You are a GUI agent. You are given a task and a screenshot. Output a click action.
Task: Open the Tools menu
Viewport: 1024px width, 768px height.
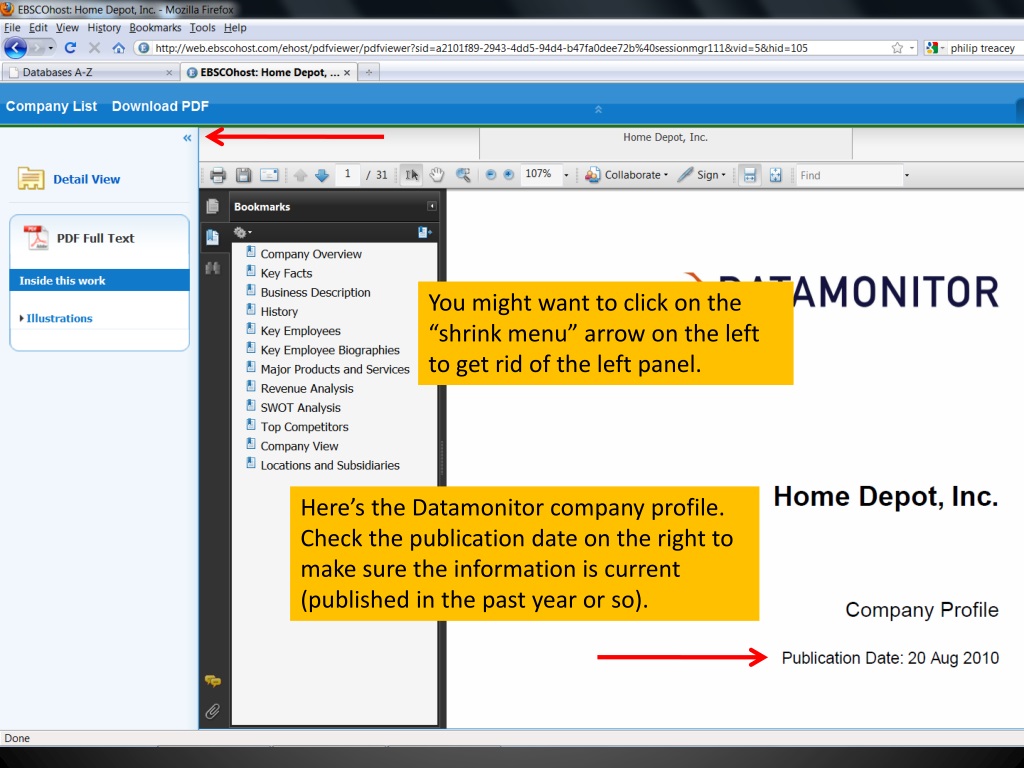tap(202, 27)
